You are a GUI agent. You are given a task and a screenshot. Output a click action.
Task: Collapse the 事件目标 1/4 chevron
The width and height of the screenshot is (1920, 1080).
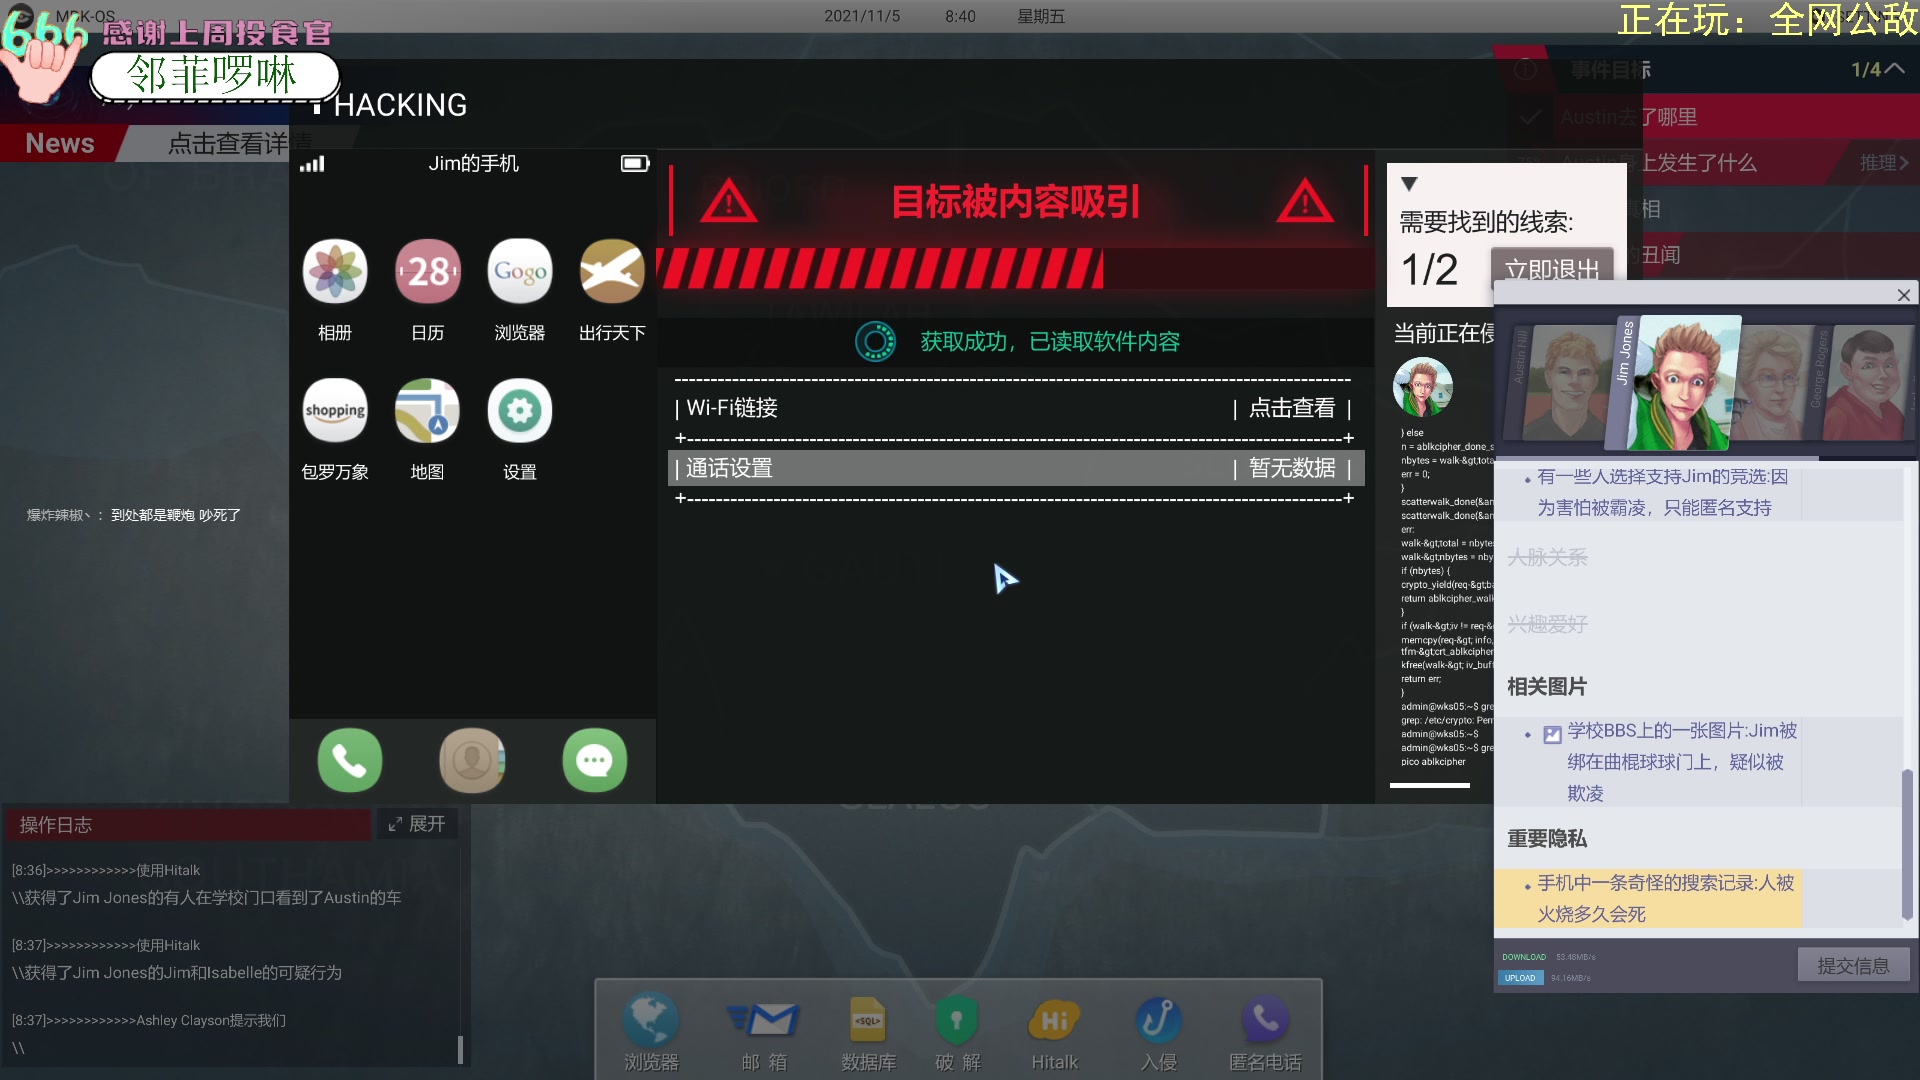point(1894,68)
